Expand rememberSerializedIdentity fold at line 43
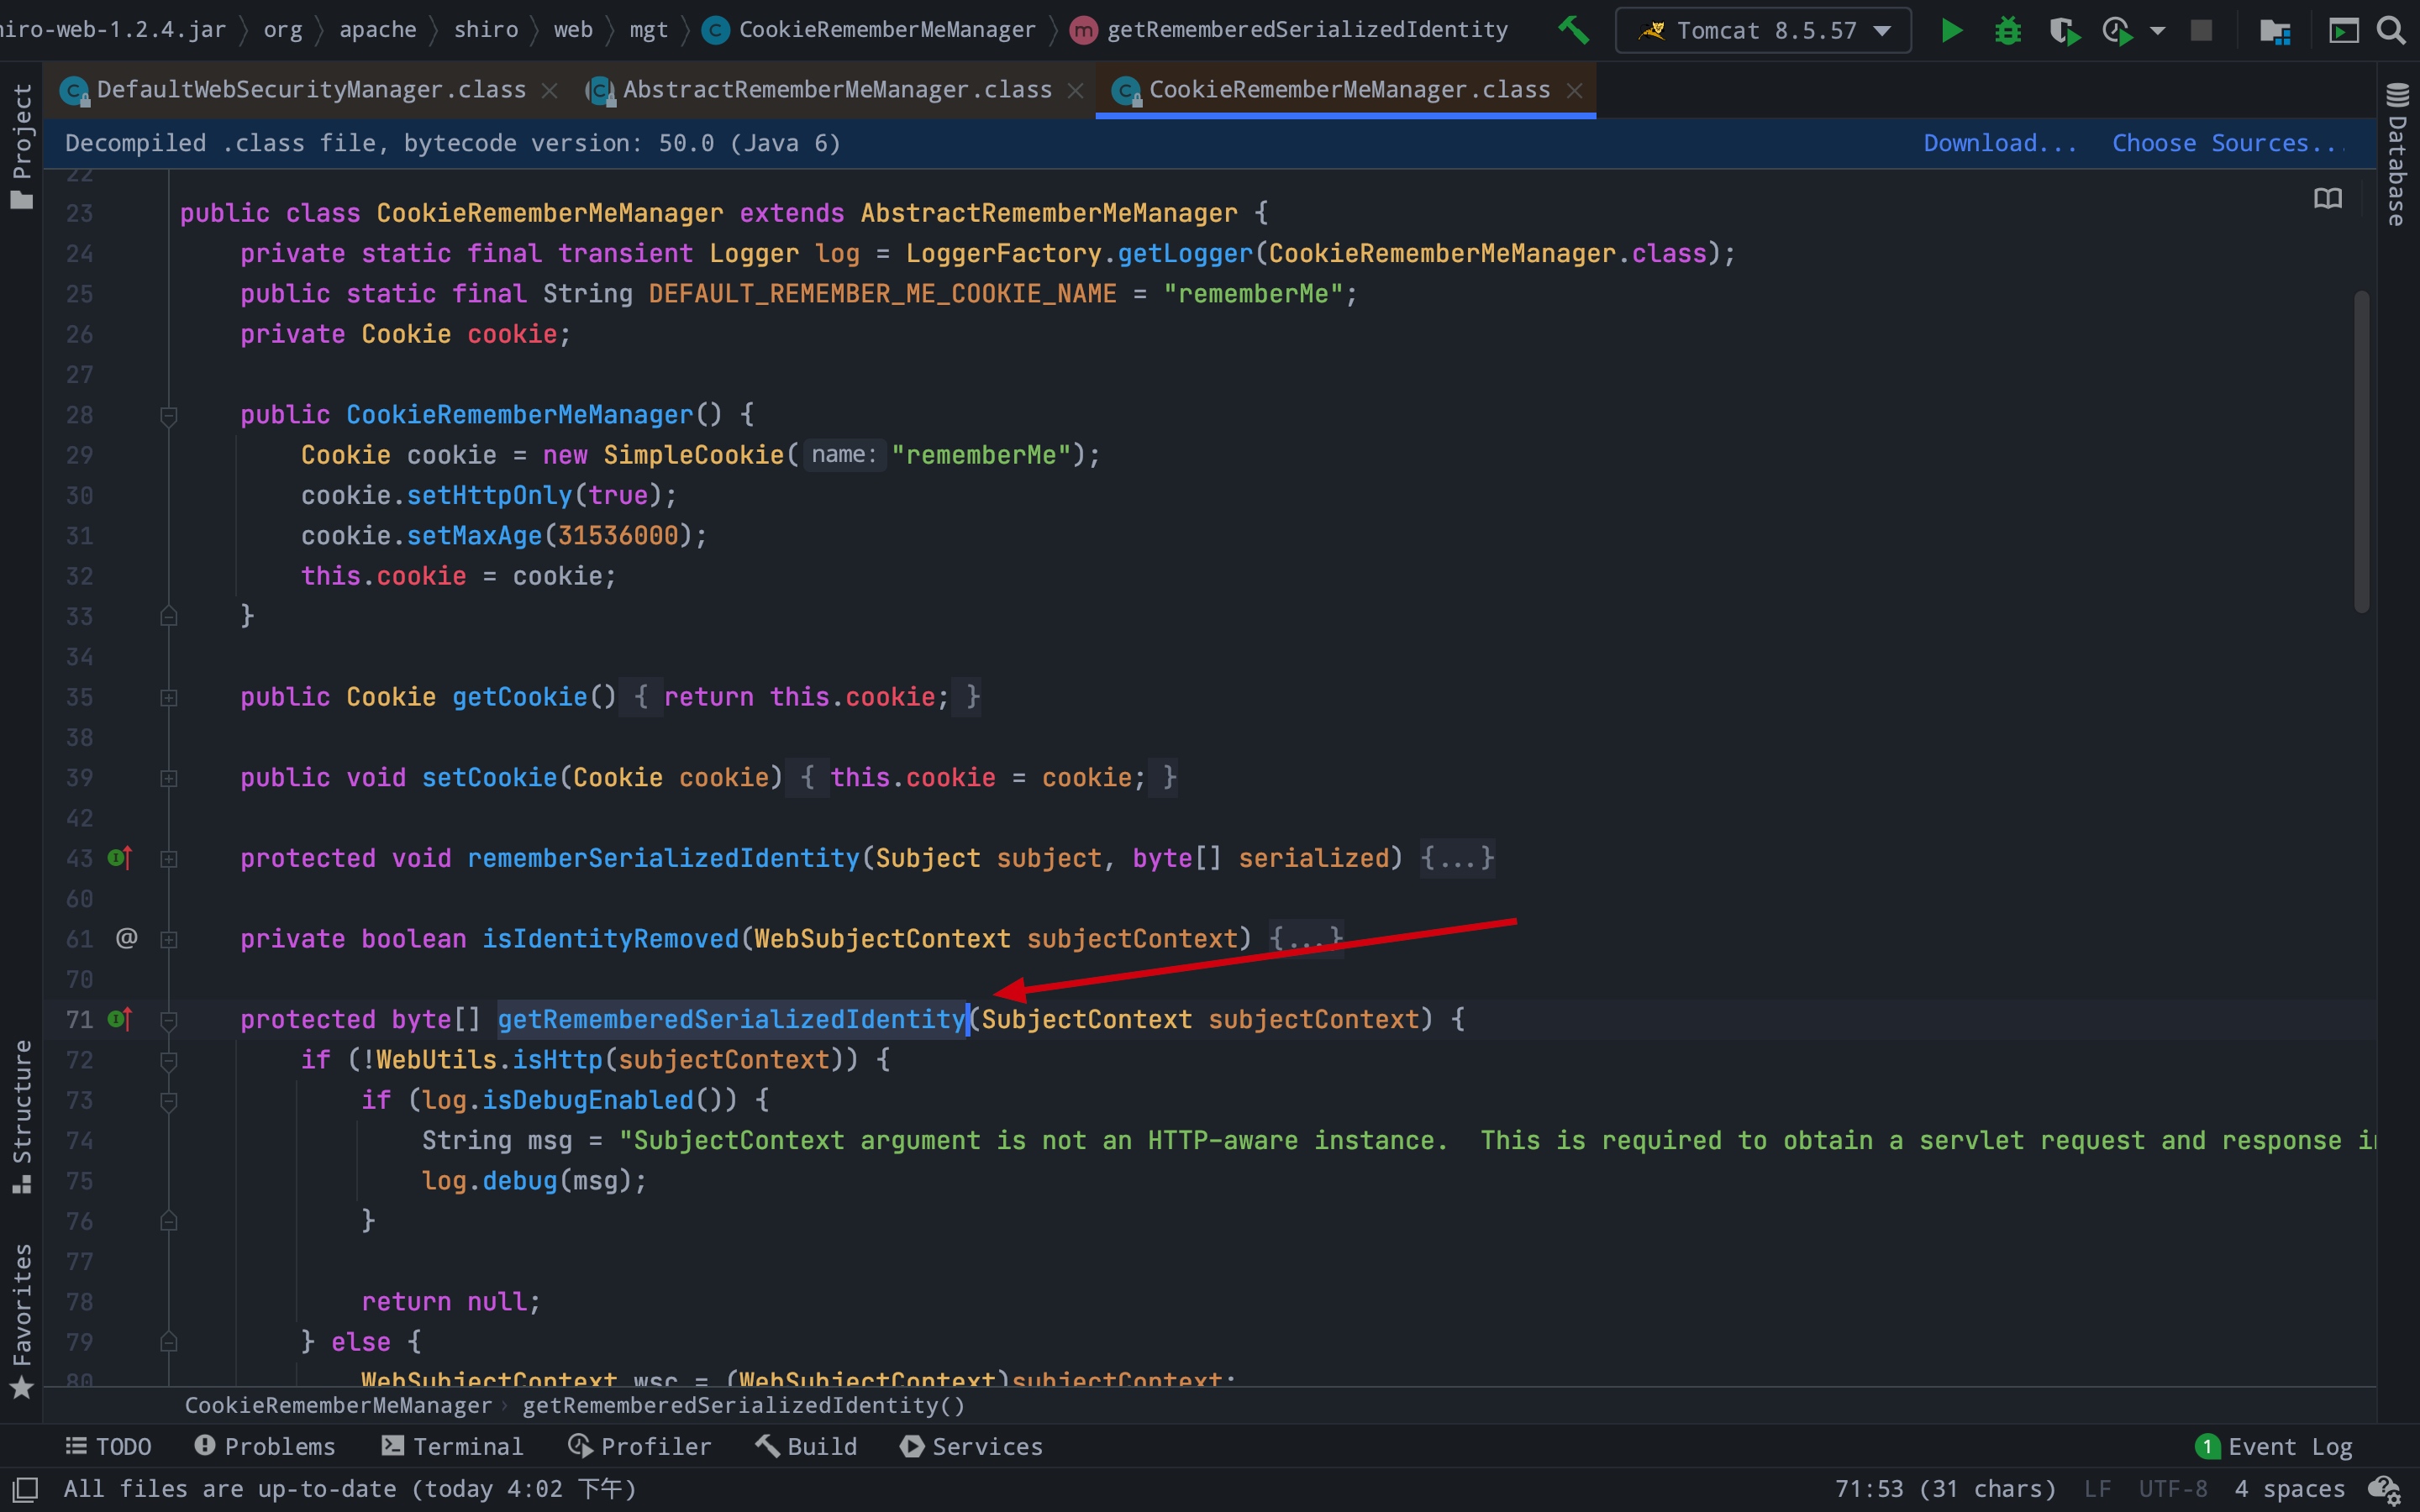This screenshot has width=2420, height=1512. tap(169, 859)
